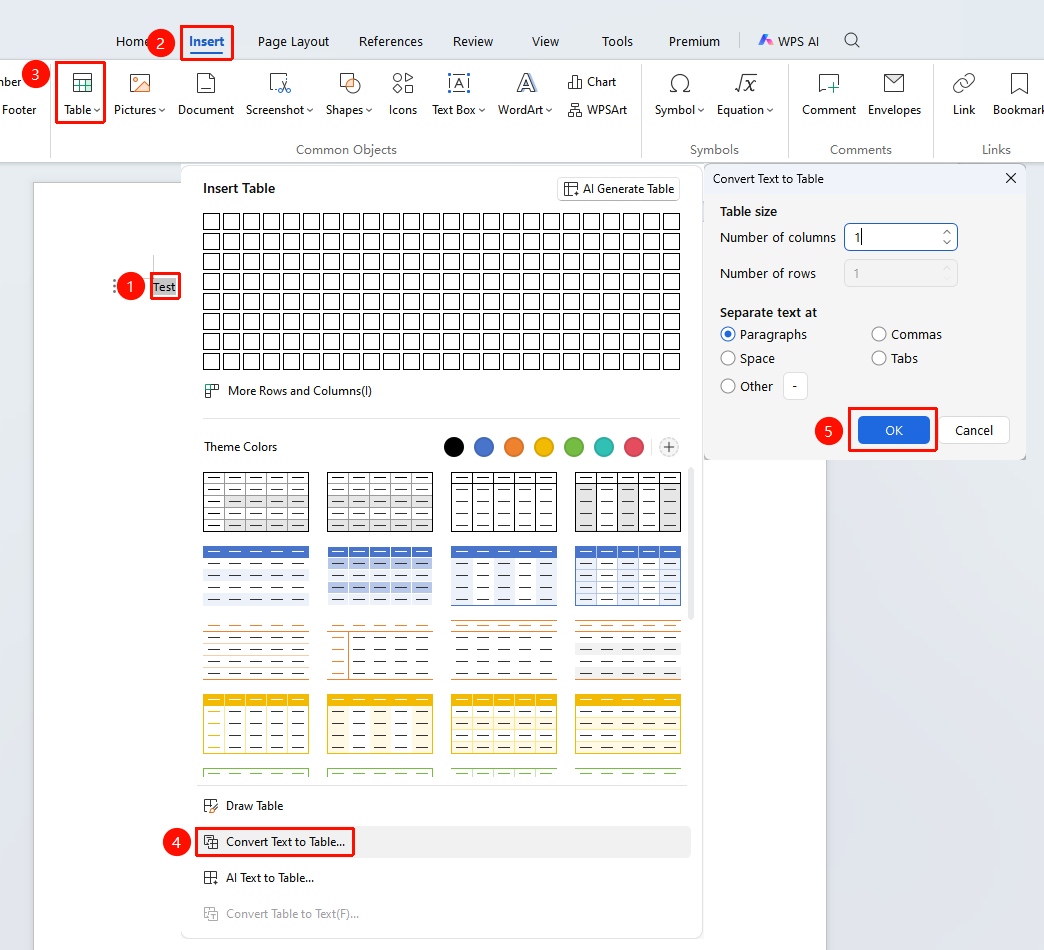Cancel the Convert Text to Table dialog
This screenshot has height=950, width=1044.
974,430
